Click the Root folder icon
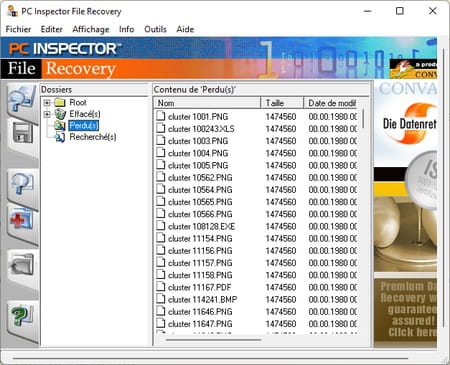The image size is (450, 365). pyautogui.click(x=60, y=102)
